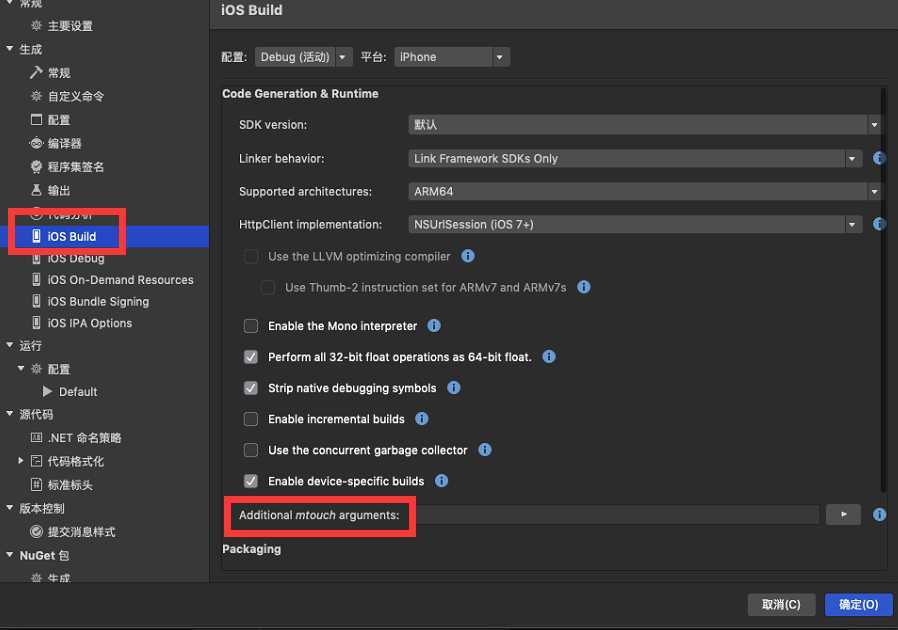Open the 配置 Debug (活动) dropdown
This screenshot has width=898, height=630.
[x=303, y=57]
